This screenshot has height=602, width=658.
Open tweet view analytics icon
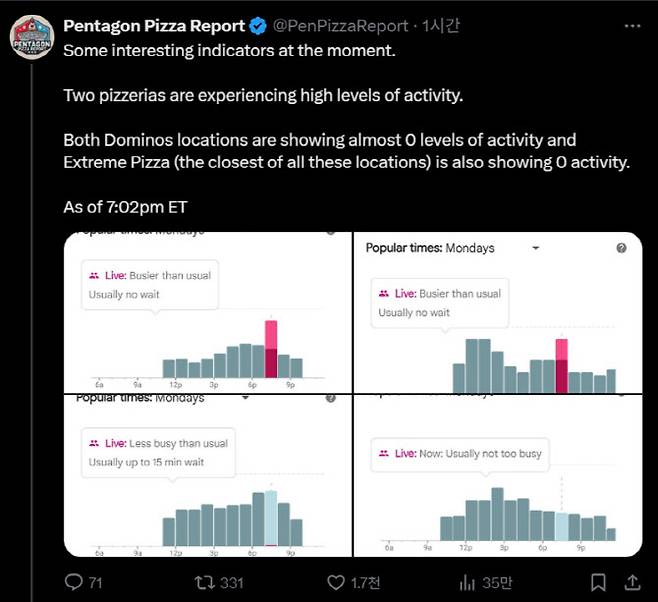tap(466, 581)
